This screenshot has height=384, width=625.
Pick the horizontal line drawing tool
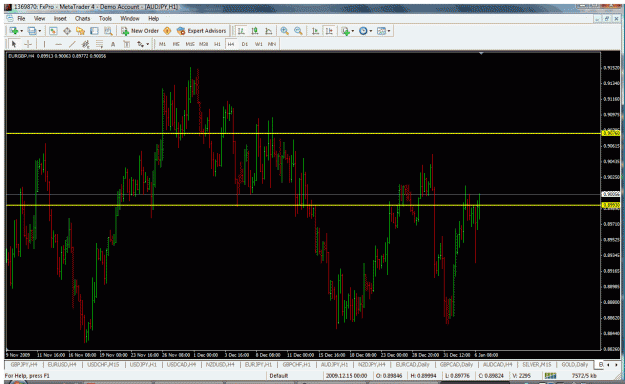click(x=58, y=44)
